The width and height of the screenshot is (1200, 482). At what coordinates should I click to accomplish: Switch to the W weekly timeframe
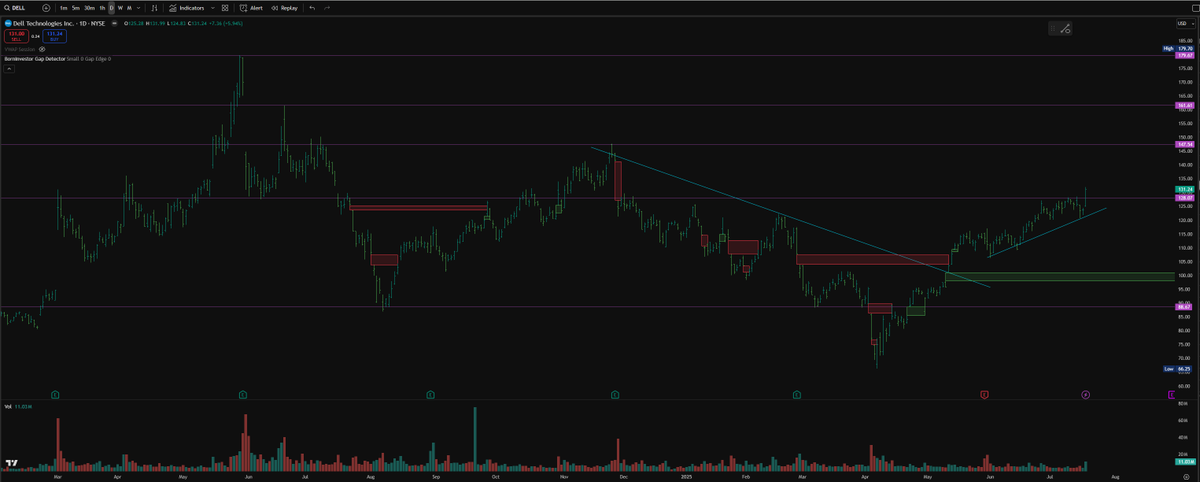click(x=120, y=8)
